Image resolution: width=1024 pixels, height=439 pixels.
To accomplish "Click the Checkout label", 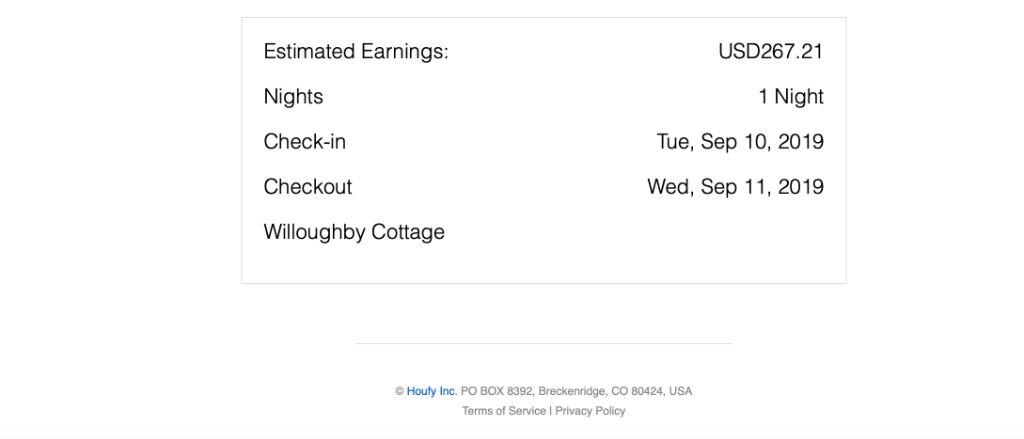I will [x=307, y=187].
